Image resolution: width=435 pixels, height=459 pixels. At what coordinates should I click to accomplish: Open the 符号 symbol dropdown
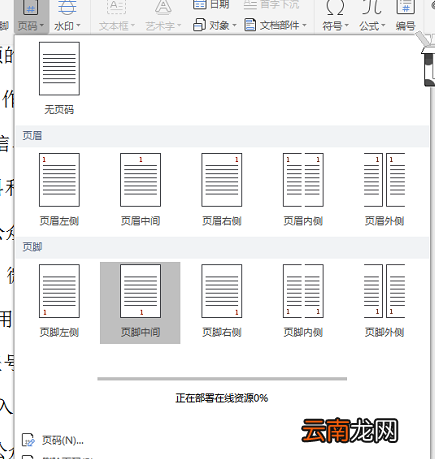(335, 26)
